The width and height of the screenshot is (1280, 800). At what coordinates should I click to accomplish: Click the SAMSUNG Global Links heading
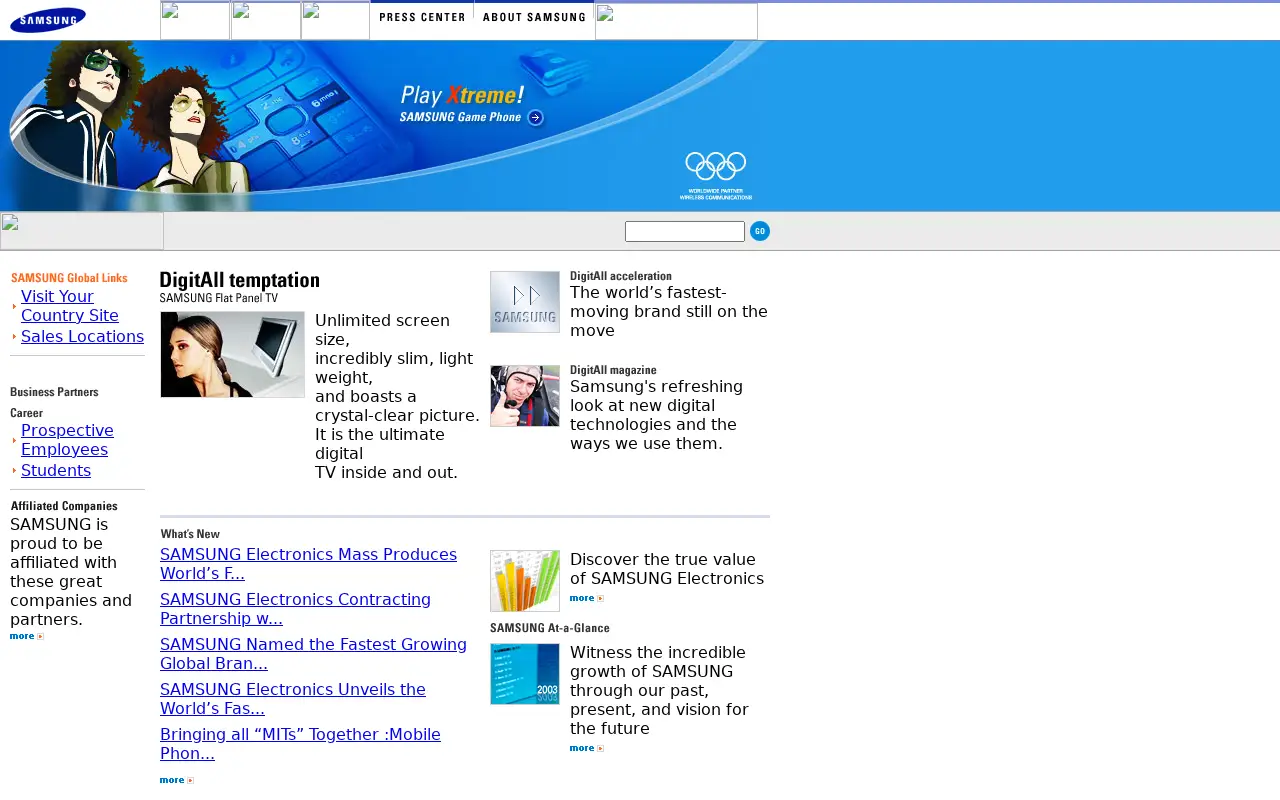[x=69, y=278]
